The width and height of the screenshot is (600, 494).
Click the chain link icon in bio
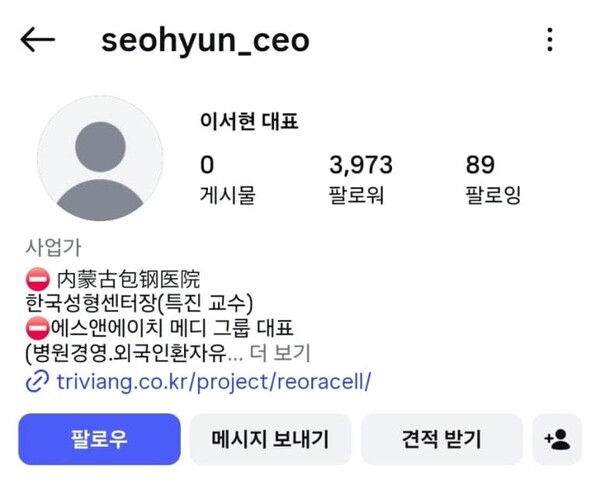37,381
